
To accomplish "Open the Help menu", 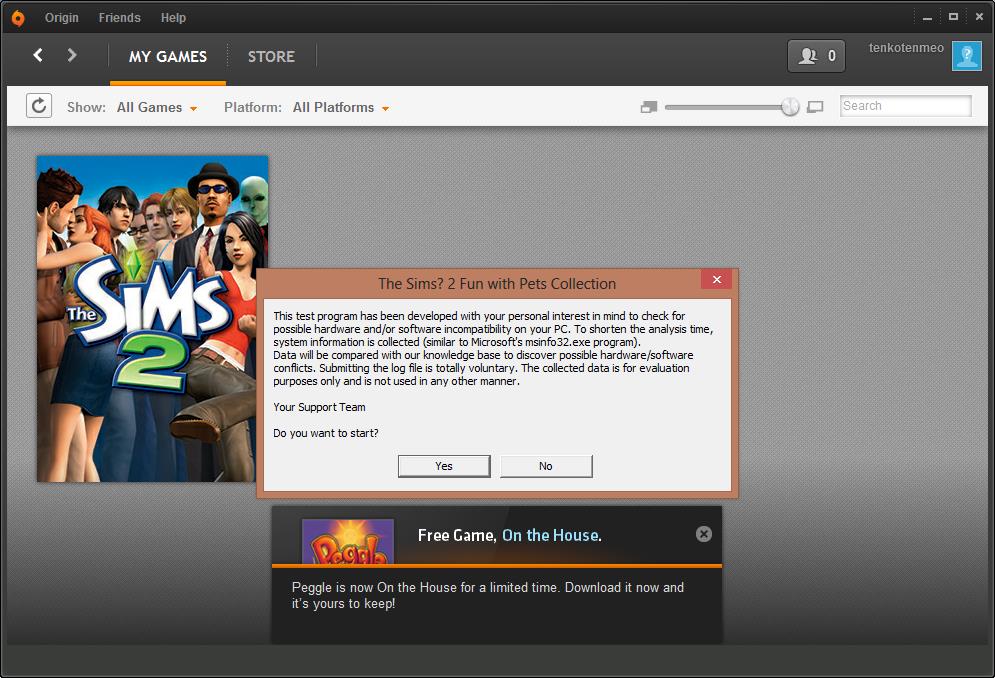I will 173,18.
